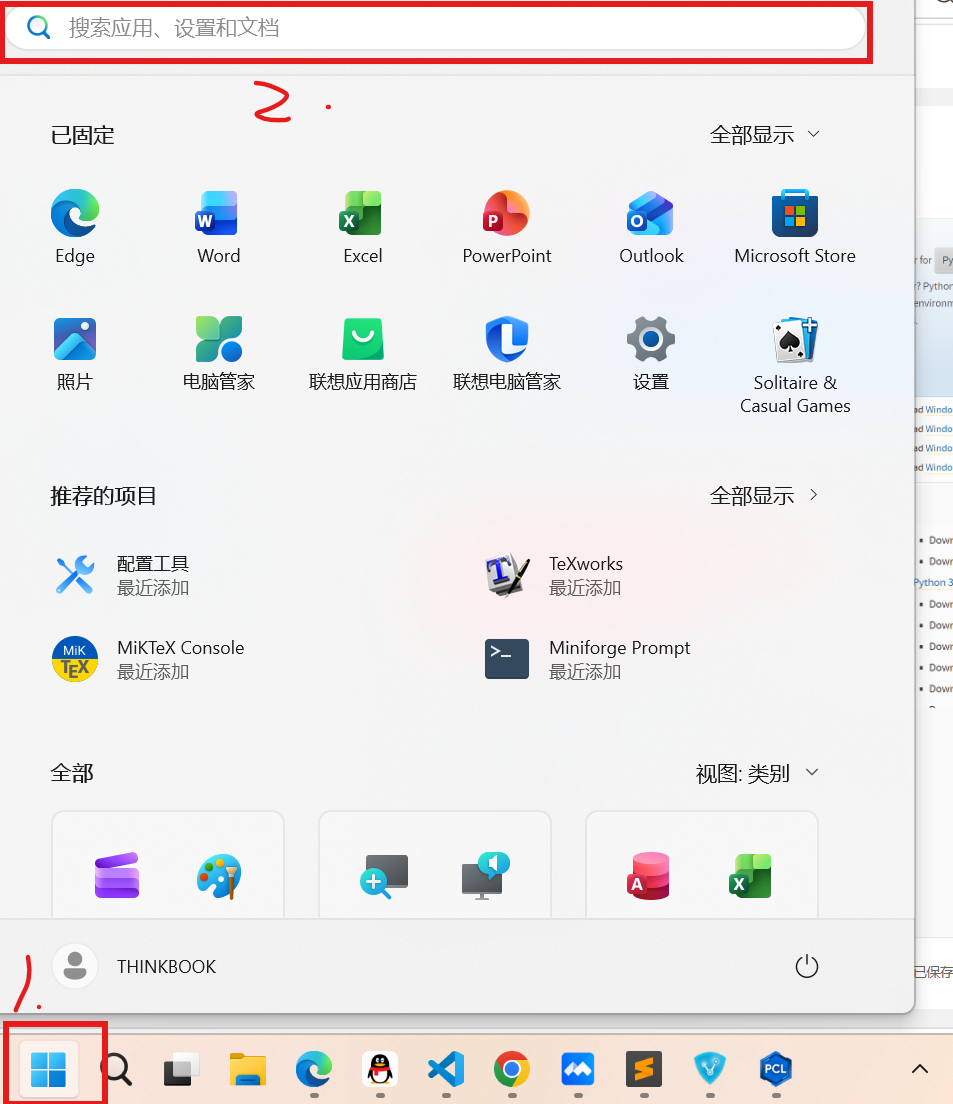The height and width of the screenshot is (1104, 953).
Task: Click the search box 搜索应用、设置和文档
Action: point(436,28)
